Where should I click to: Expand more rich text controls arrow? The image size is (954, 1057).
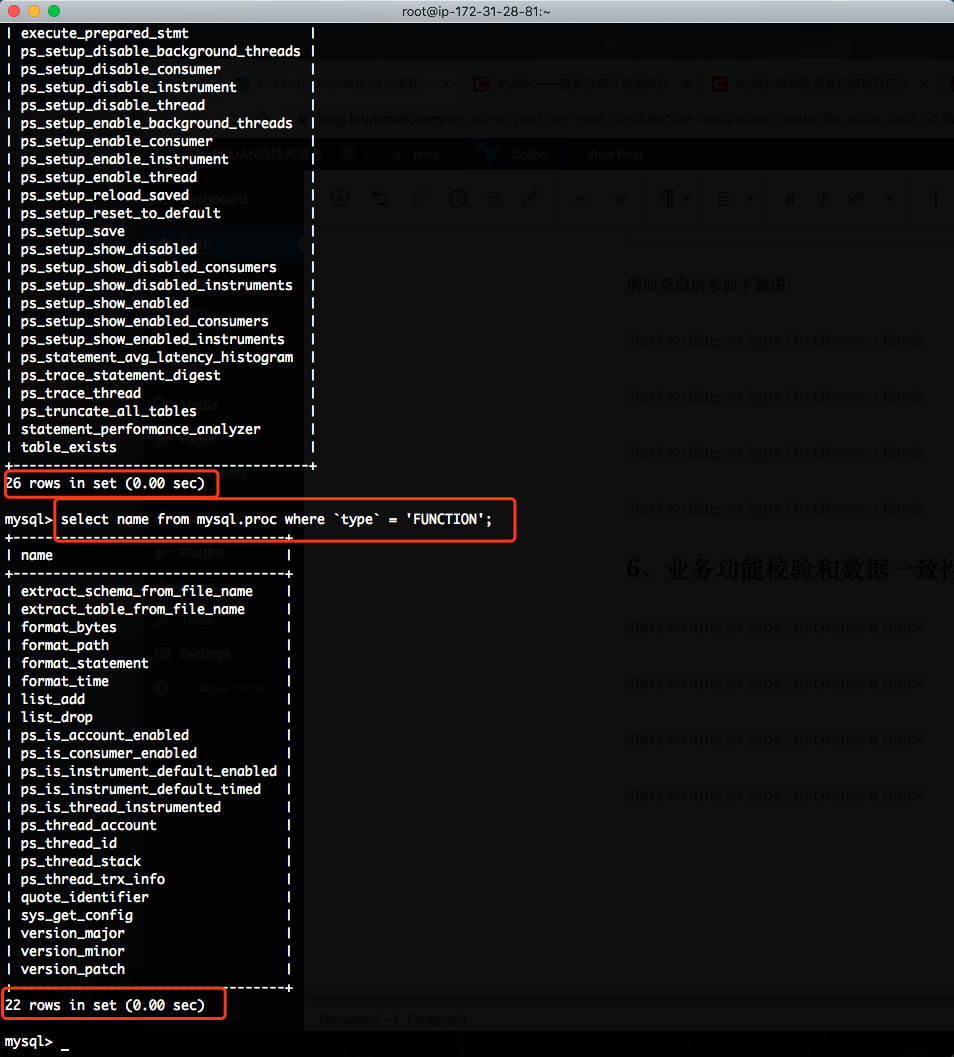889,199
